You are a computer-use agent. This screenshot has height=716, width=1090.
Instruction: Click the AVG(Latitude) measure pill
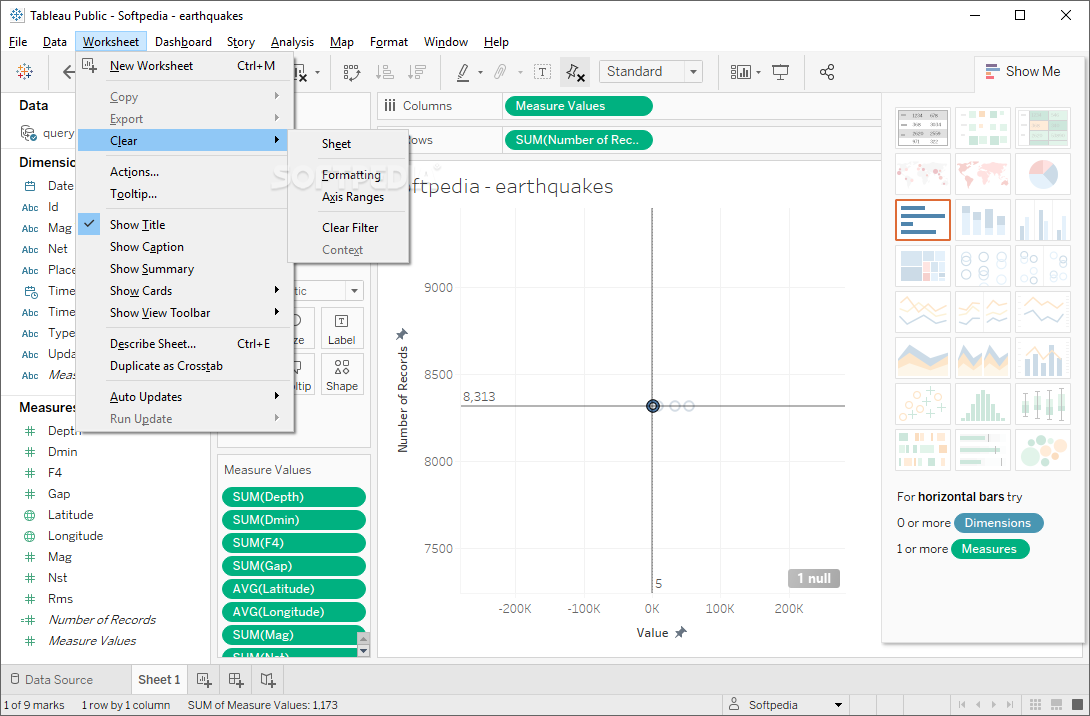[x=294, y=589]
